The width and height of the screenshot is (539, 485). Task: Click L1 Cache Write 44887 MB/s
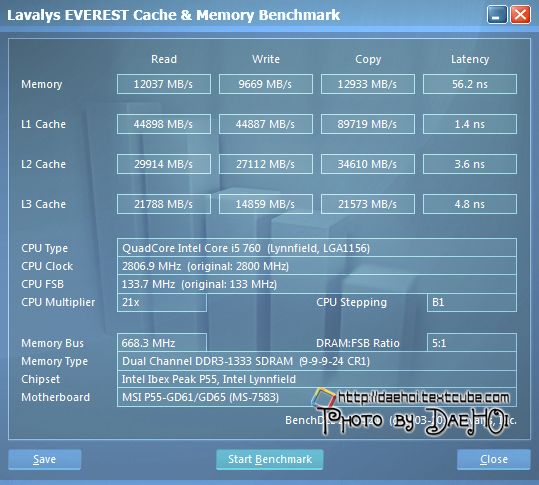point(266,124)
